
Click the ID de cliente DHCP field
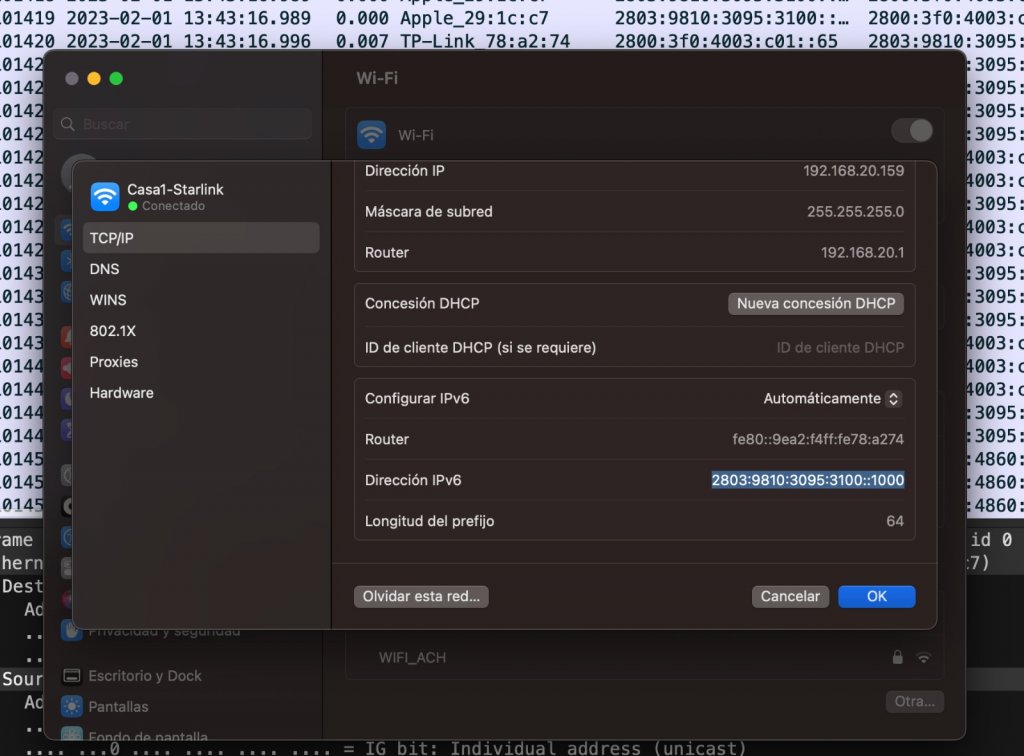click(x=839, y=348)
